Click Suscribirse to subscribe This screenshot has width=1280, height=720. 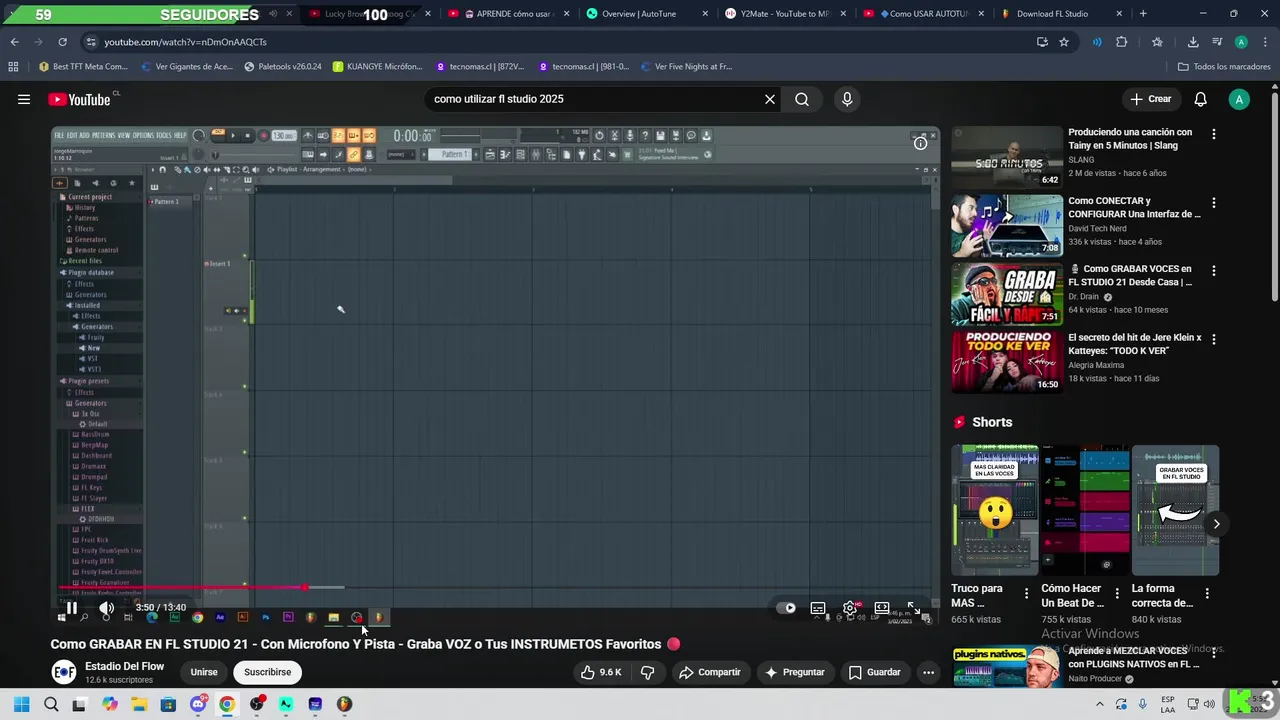point(268,672)
